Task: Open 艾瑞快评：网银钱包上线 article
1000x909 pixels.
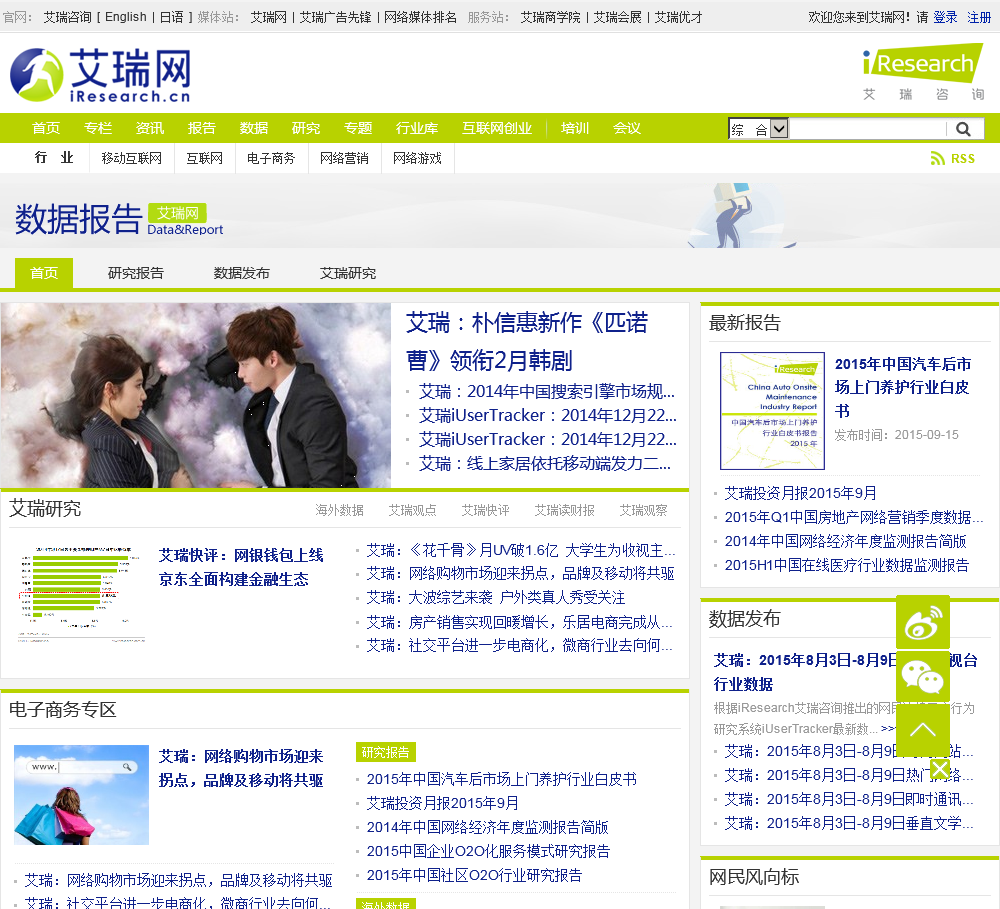Action: (x=240, y=567)
